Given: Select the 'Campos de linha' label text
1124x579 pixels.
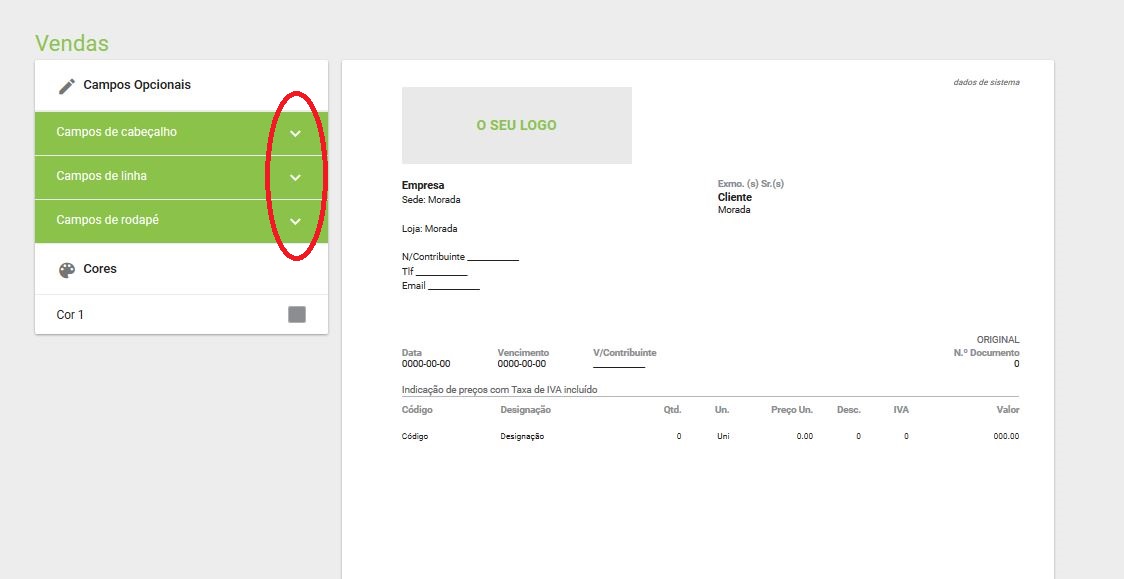Looking at the screenshot, I should click(102, 176).
